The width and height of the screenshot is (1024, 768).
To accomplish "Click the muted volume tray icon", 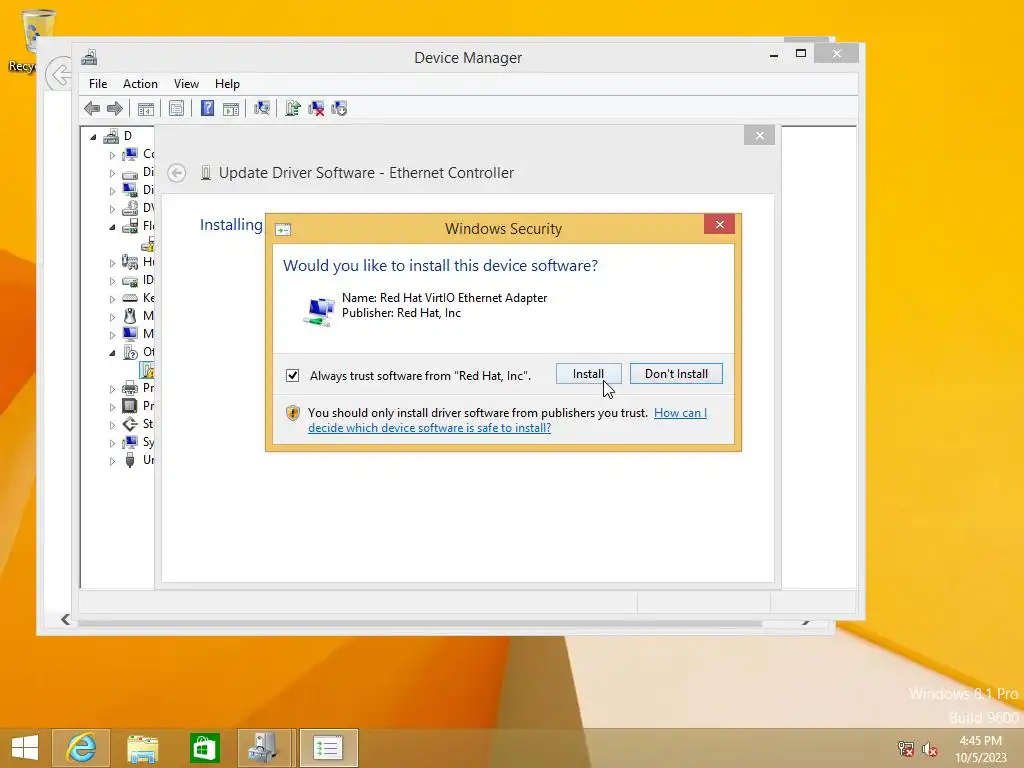I will pyautogui.click(x=929, y=748).
